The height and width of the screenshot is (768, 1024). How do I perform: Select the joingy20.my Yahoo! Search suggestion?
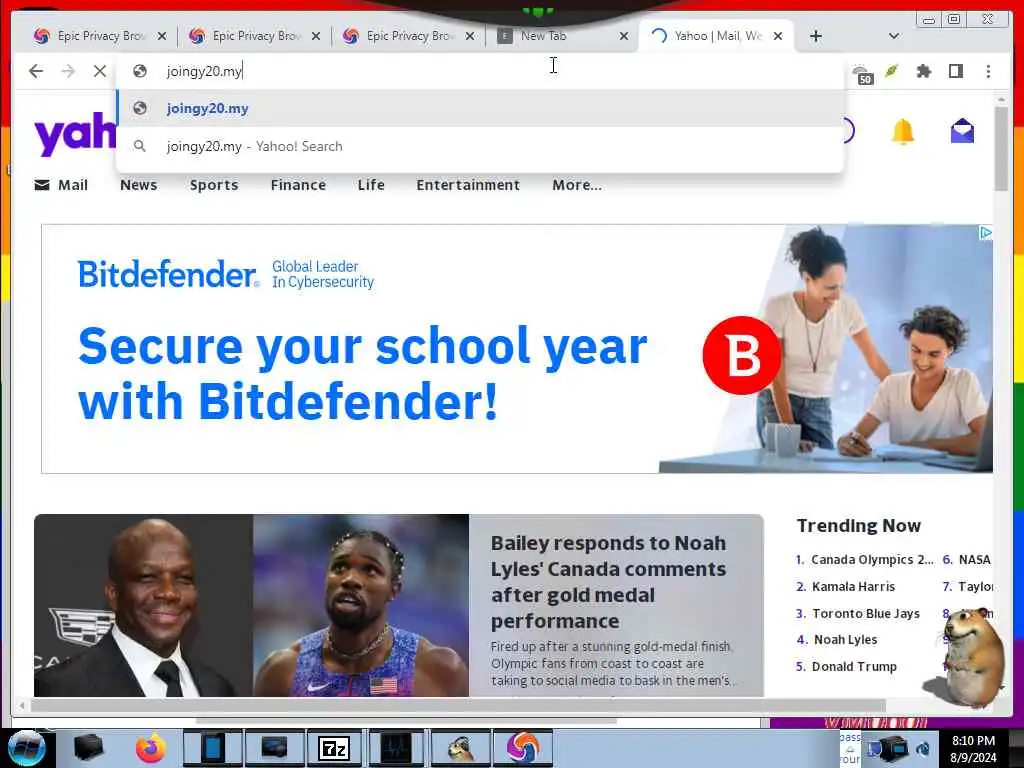(480, 146)
